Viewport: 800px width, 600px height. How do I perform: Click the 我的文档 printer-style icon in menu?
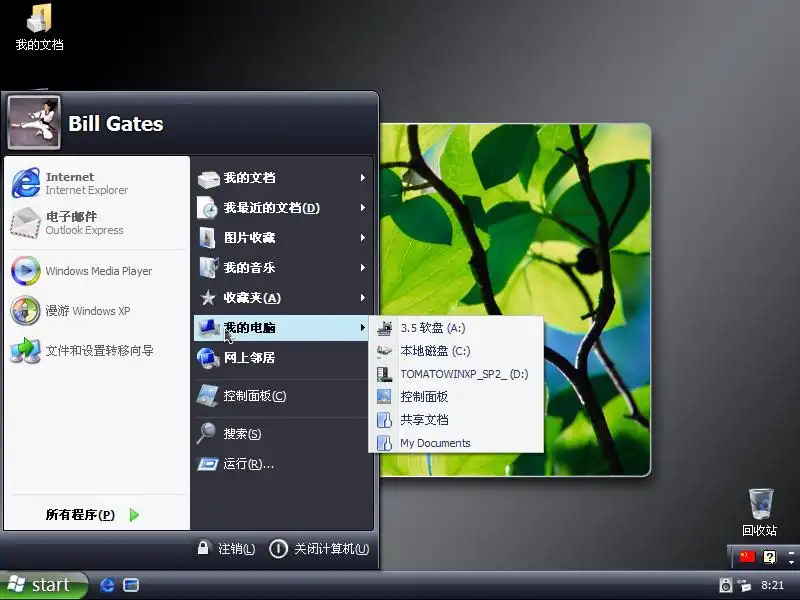click(x=208, y=179)
